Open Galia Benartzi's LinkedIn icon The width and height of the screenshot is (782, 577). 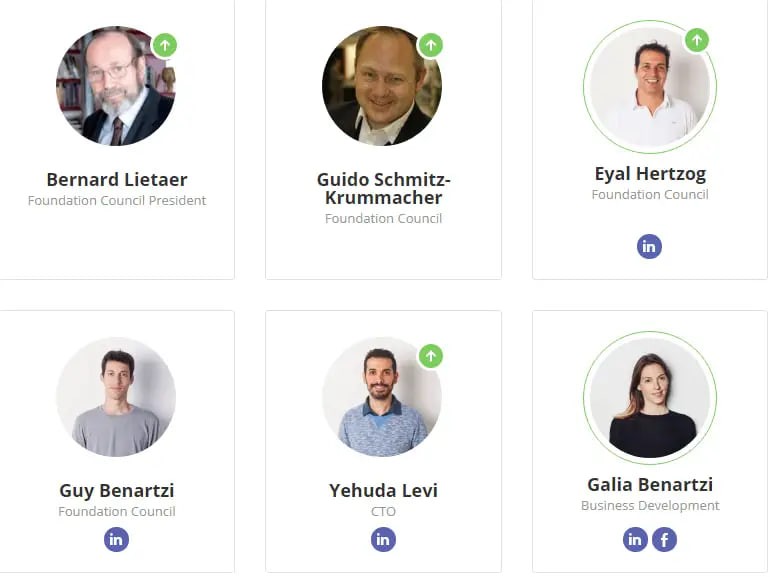[x=635, y=540]
